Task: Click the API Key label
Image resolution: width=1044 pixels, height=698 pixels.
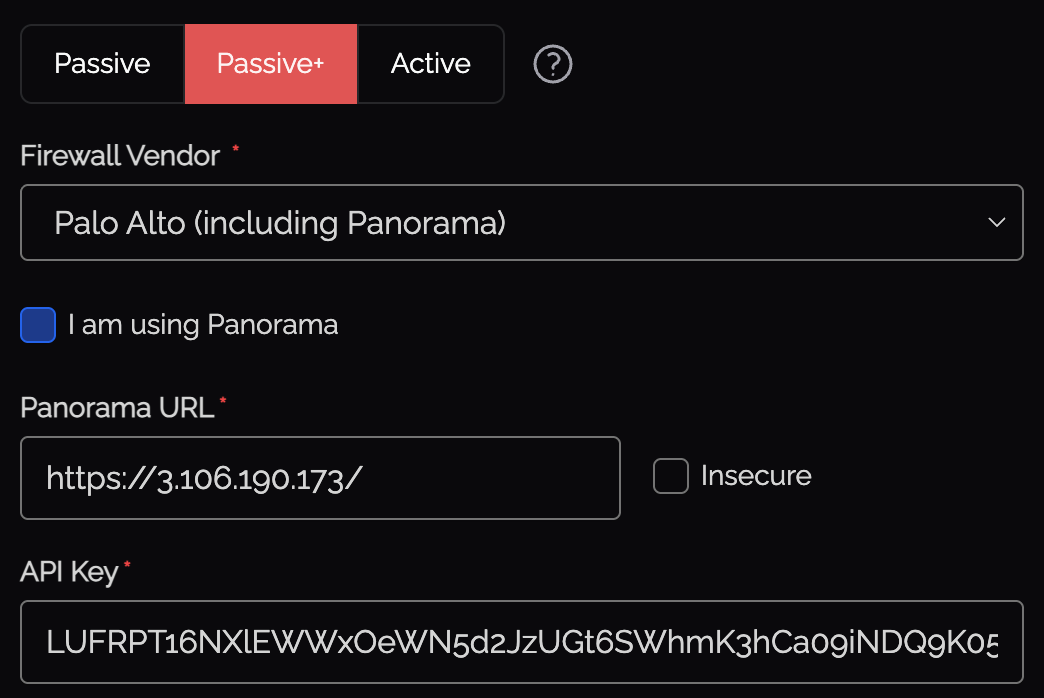Action: tap(69, 572)
